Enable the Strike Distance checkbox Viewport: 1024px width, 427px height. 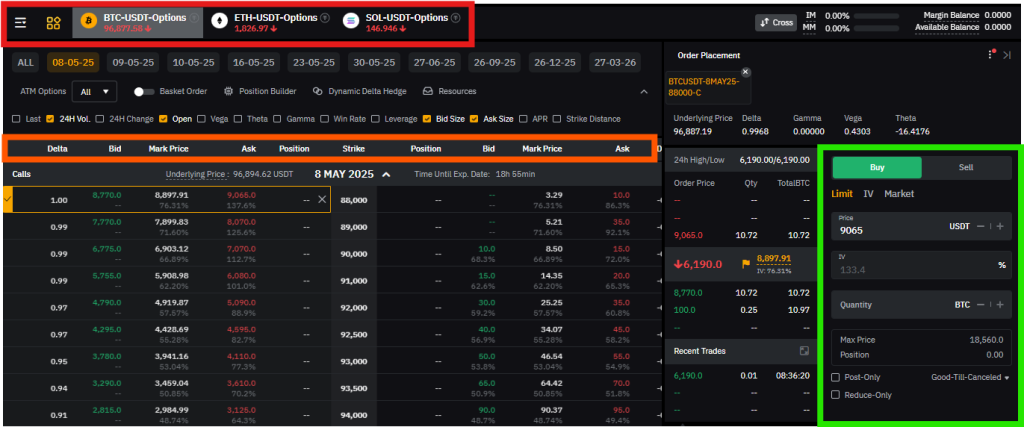[557, 119]
